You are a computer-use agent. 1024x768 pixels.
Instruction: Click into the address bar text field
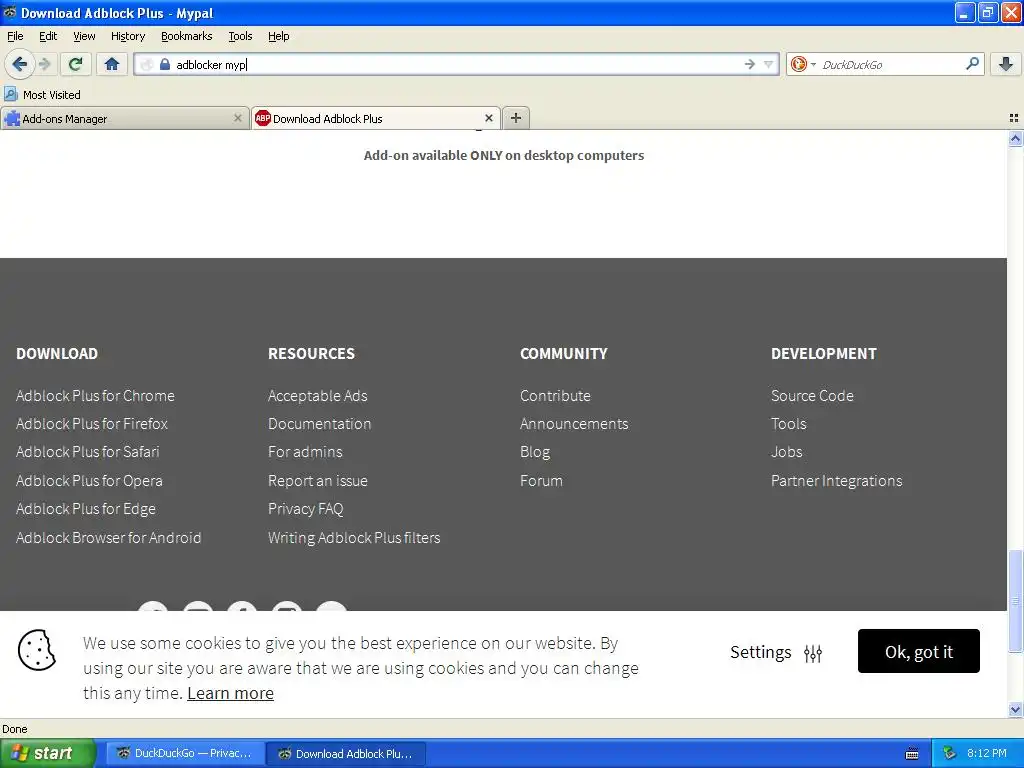point(457,64)
